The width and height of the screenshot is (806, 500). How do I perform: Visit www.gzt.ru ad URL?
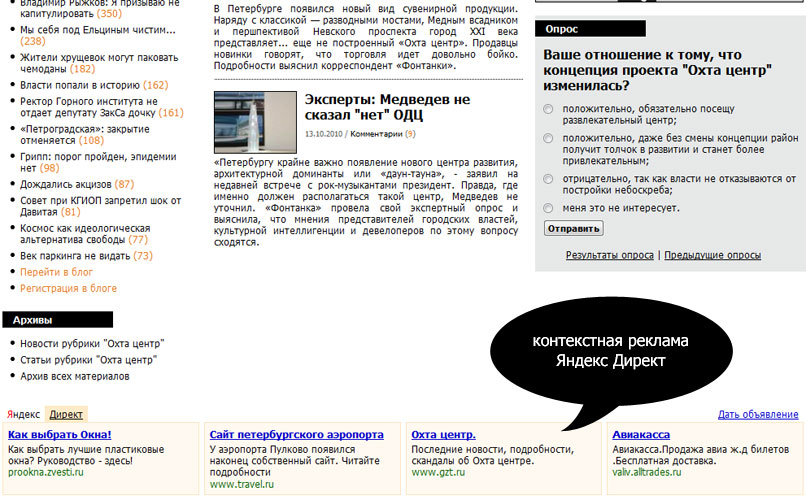(x=438, y=472)
